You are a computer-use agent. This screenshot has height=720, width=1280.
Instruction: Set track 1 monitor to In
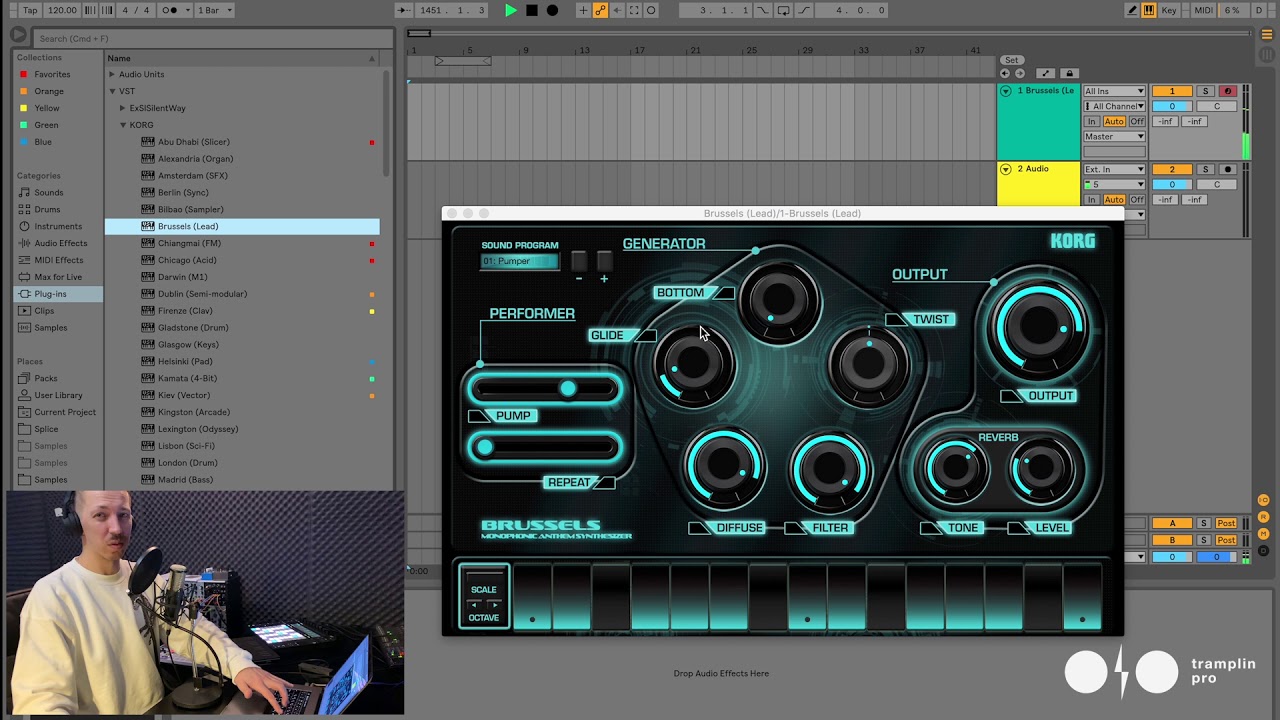(1092, 121)
